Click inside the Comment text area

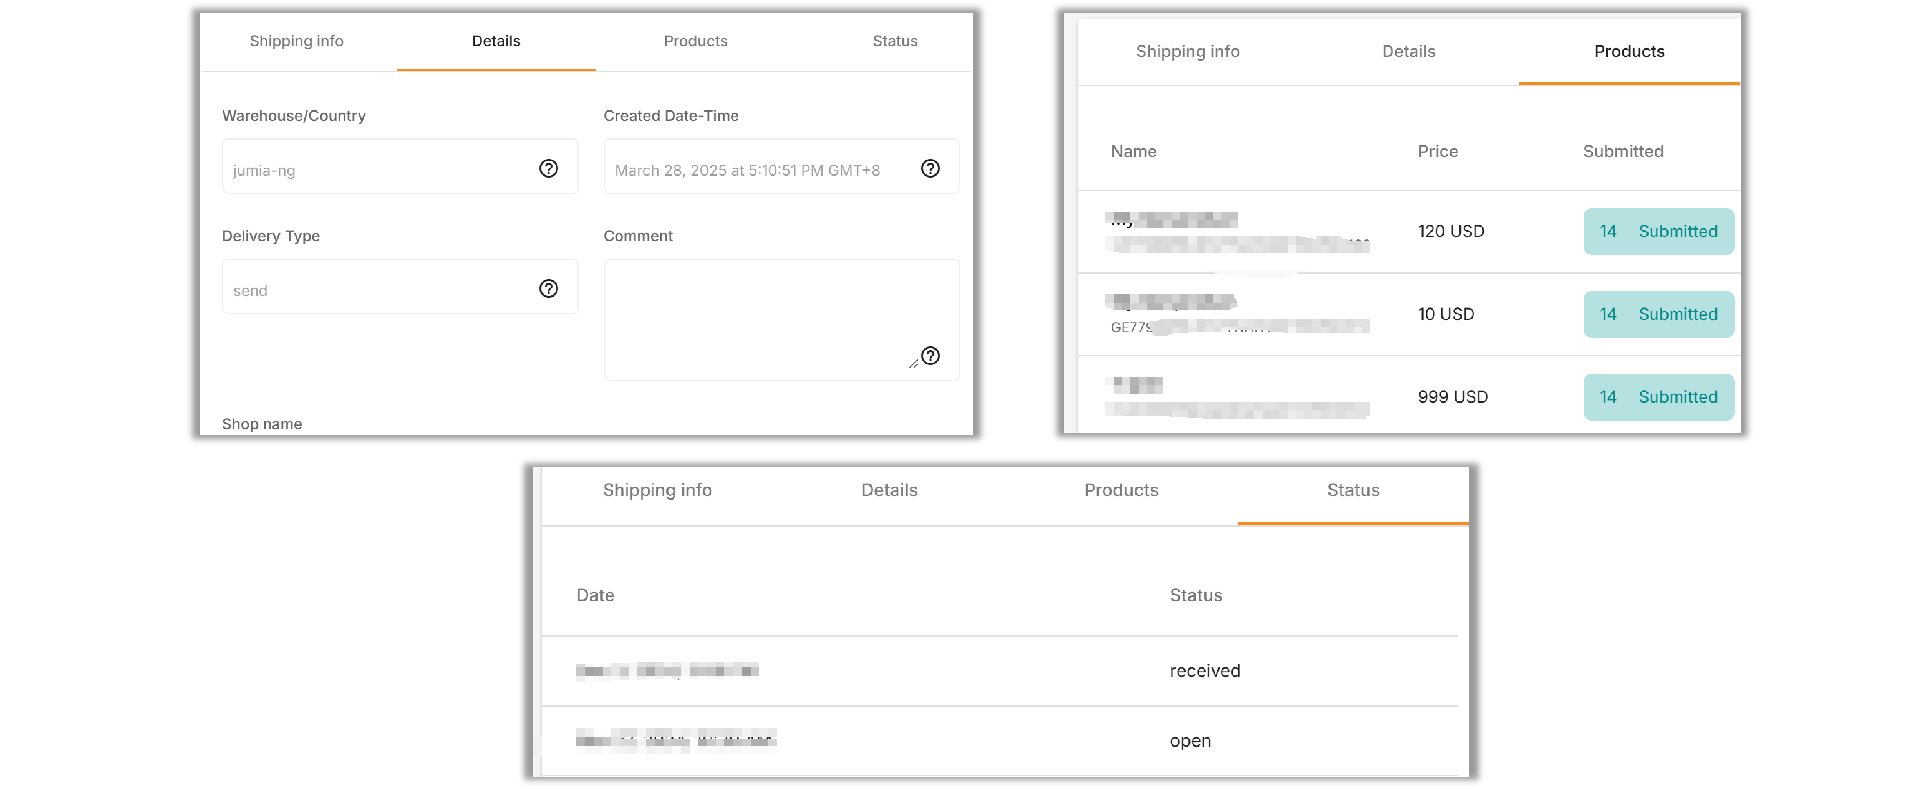pos(760,315)
